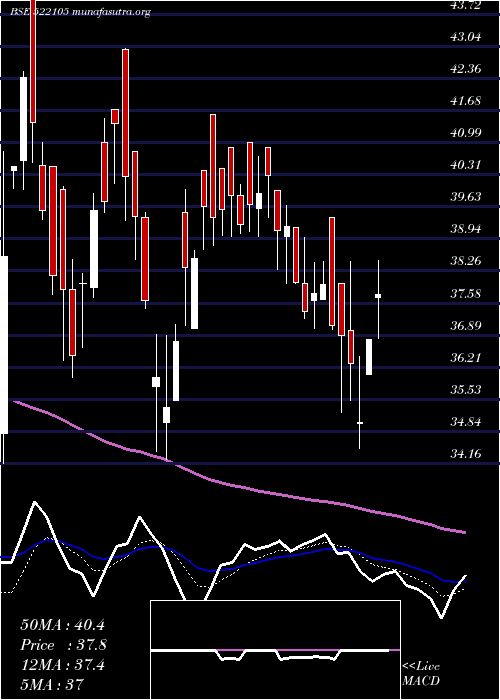The image size is (500, 700).
Task: Click the 5MA : 37 readout
Action: coord(52,684)
